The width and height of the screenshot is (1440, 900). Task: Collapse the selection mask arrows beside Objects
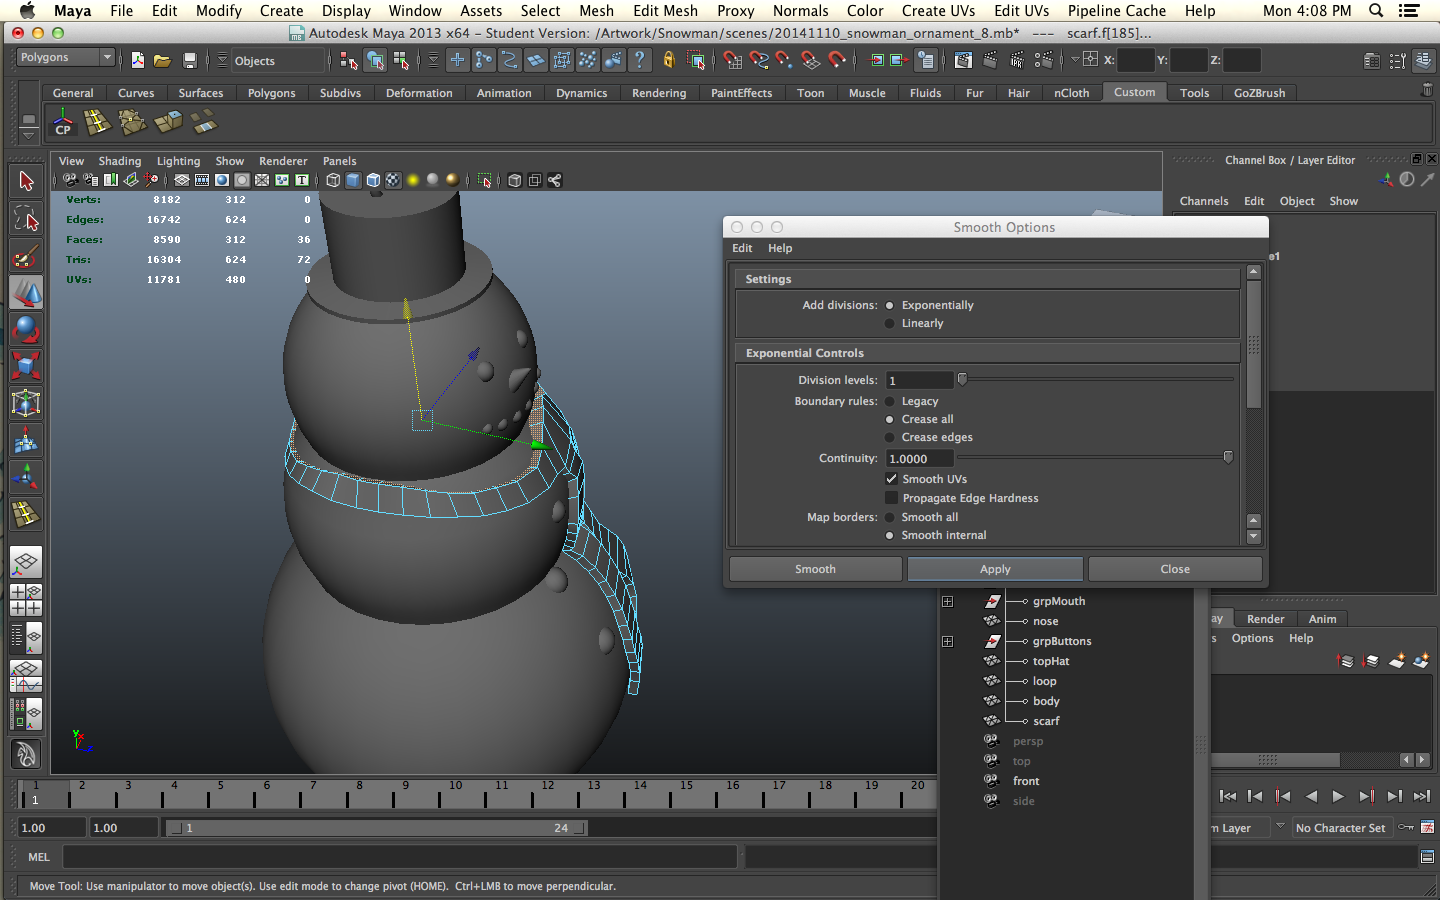tap(222, 61)
